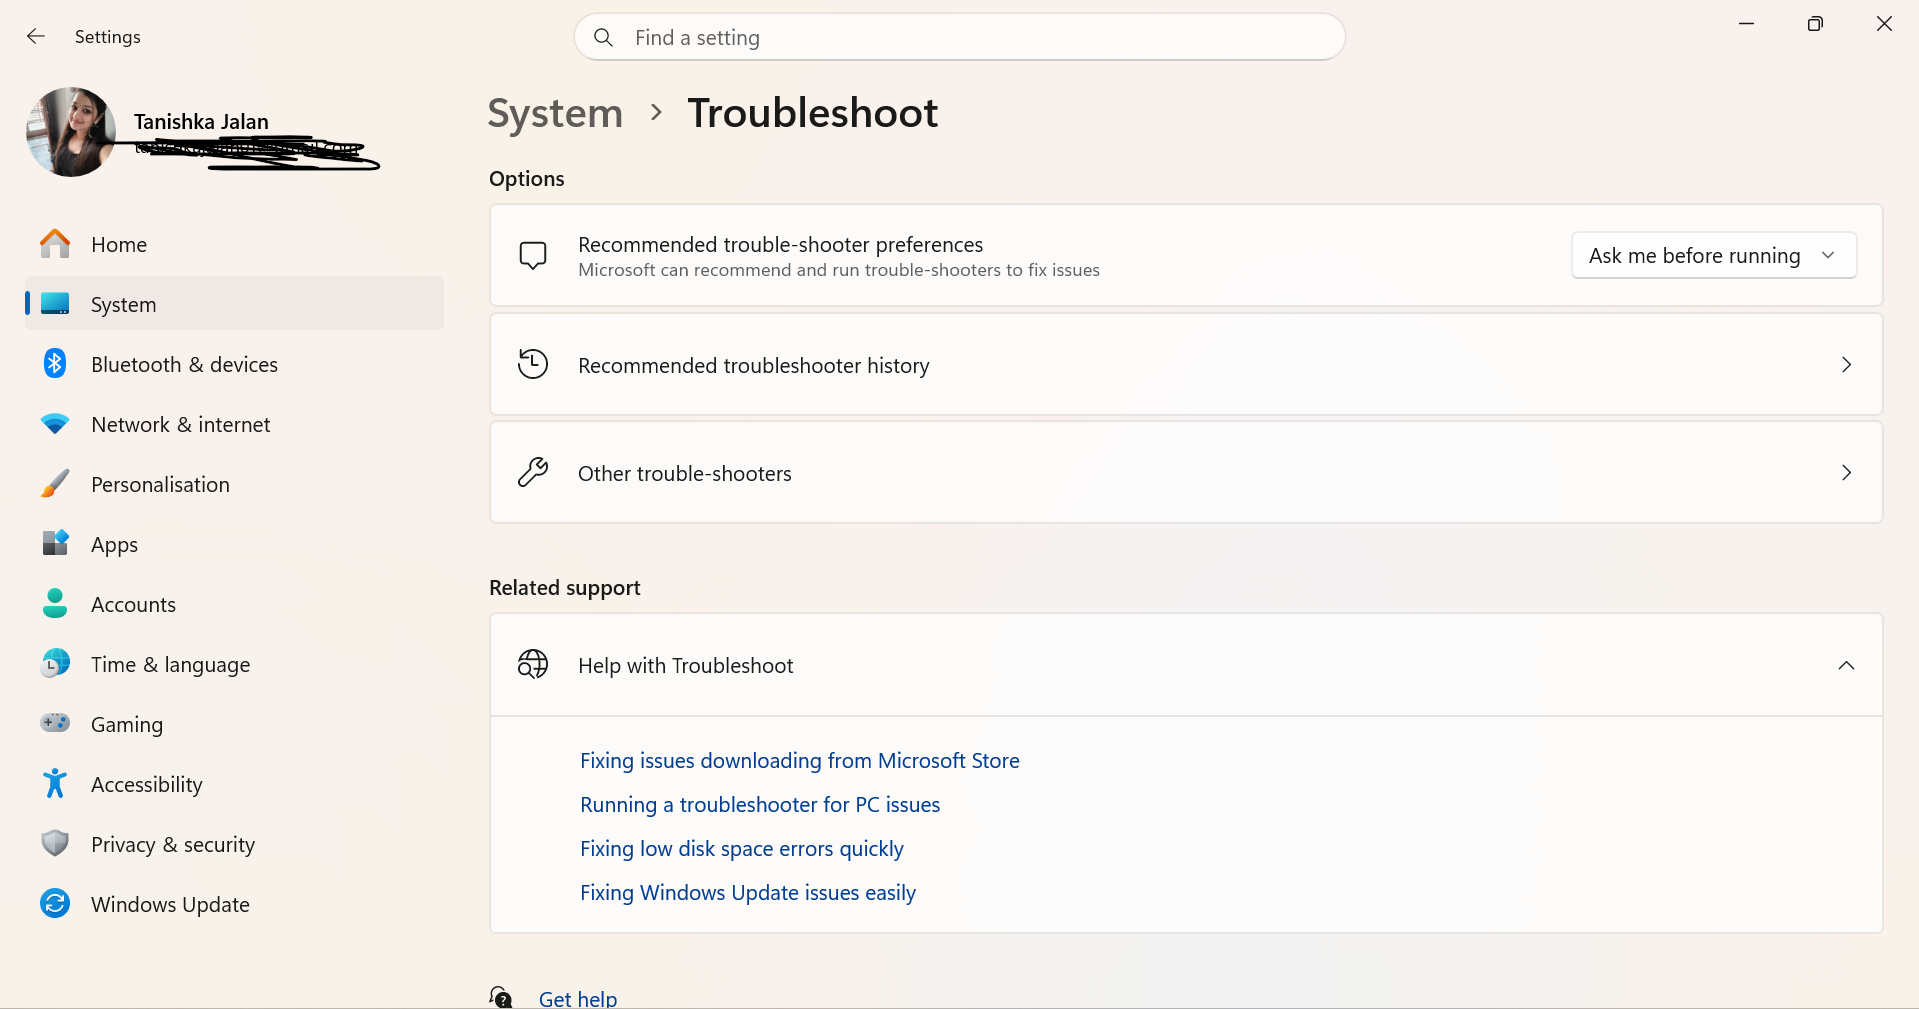The height and width of the screenshot is (1009, 1919).
Task: Click the search magnifier icon
Action: pos(603,38)
